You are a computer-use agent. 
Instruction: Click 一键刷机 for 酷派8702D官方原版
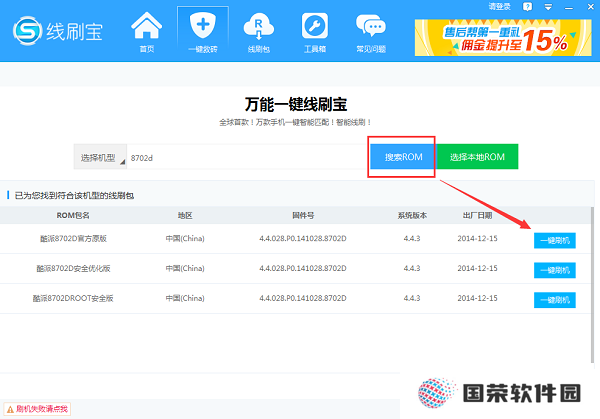[555, 240]
